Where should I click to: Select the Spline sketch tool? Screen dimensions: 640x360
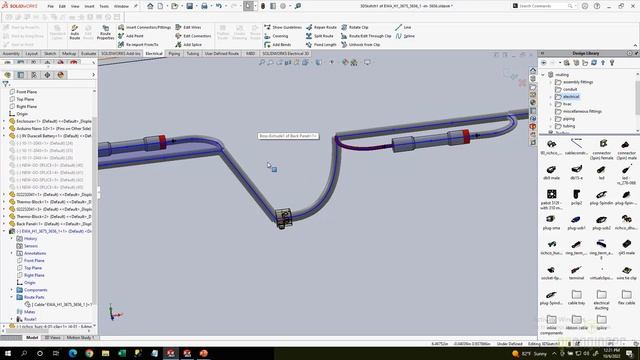pyautogui.click(x=405, y=36)
